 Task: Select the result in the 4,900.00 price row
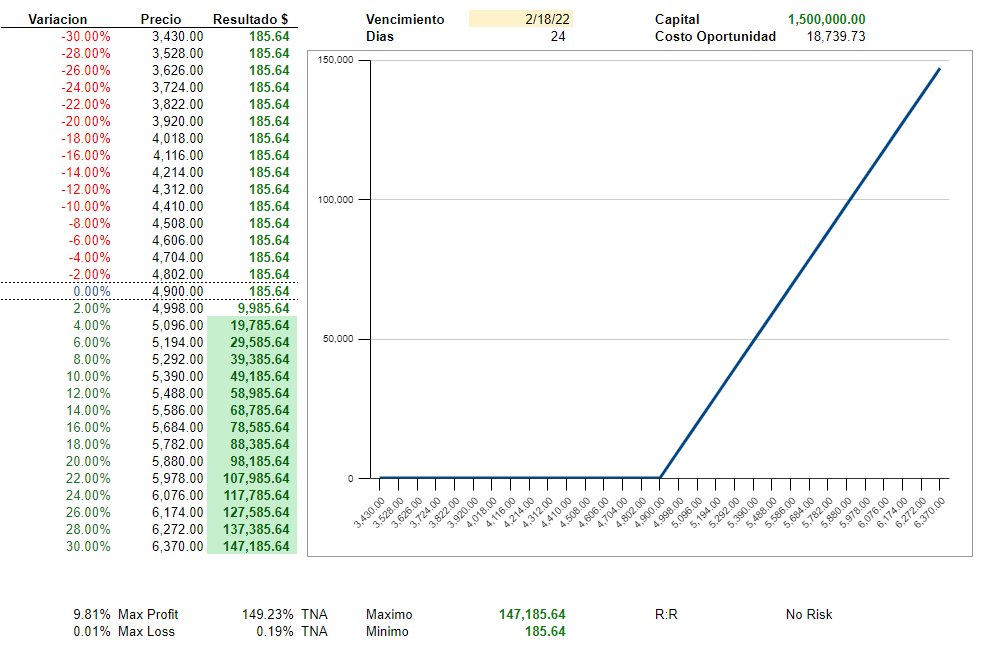[269, 291]
